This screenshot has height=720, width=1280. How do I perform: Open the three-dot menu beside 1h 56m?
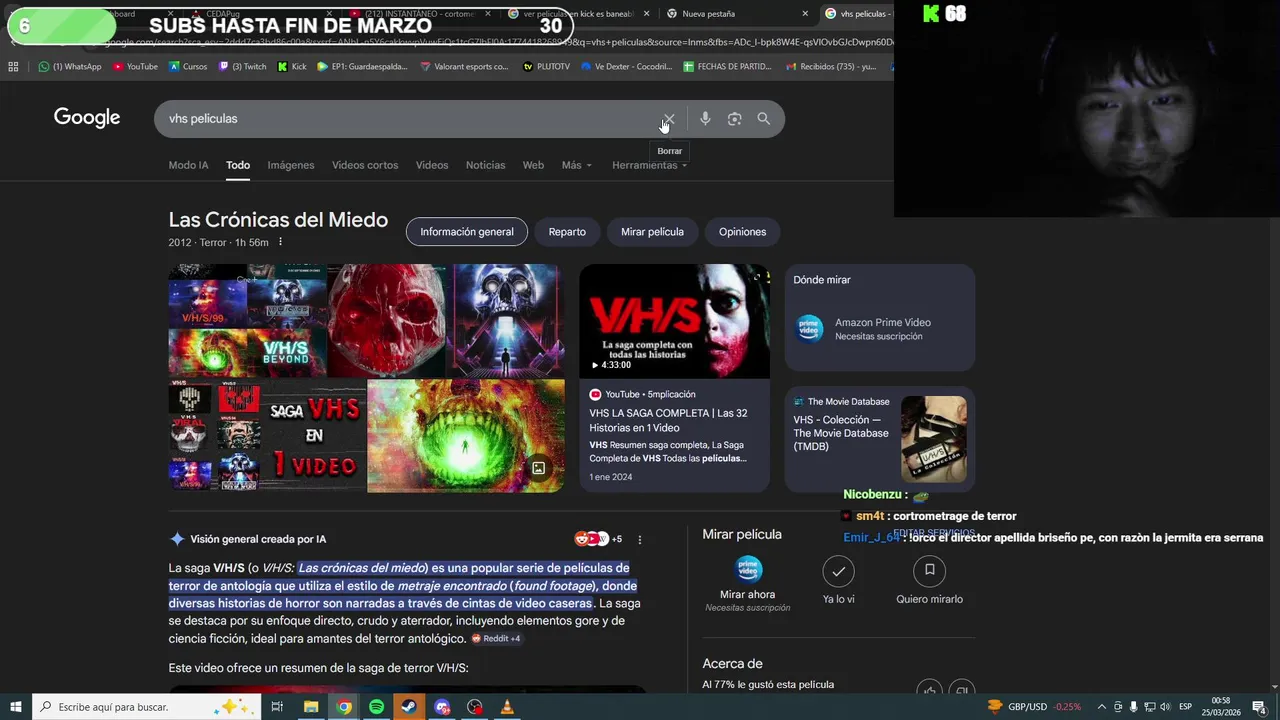(280, 242)
